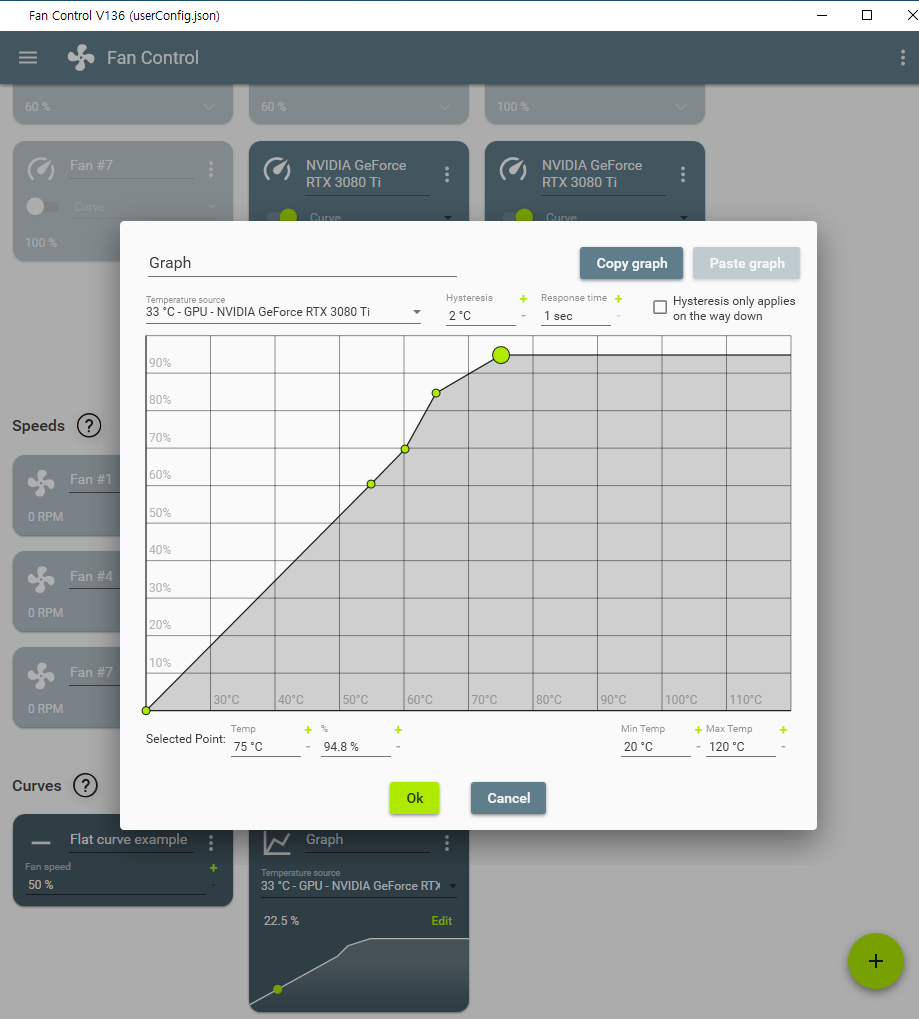Image resolution: width=919 pixels, height=1019 pixels.
Task: Increase Response time with plus icon
Action: pyautogui.click(x=618, y=299)
